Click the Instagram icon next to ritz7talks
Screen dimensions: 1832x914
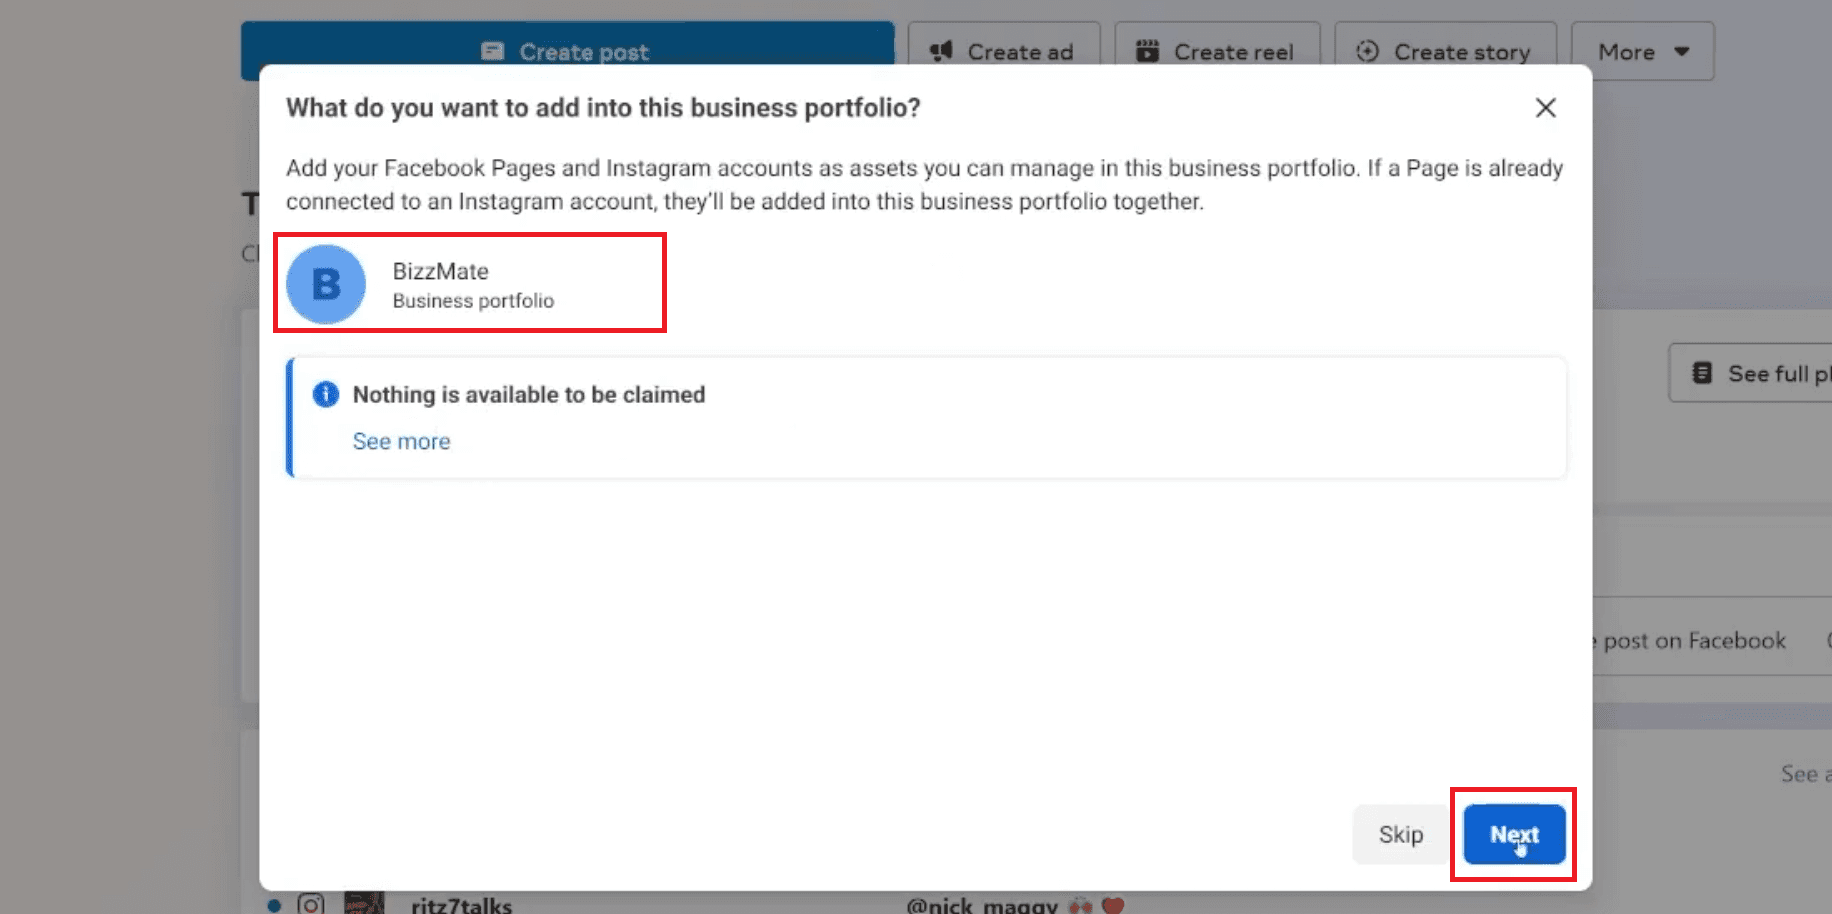click(x=311, y=905)
